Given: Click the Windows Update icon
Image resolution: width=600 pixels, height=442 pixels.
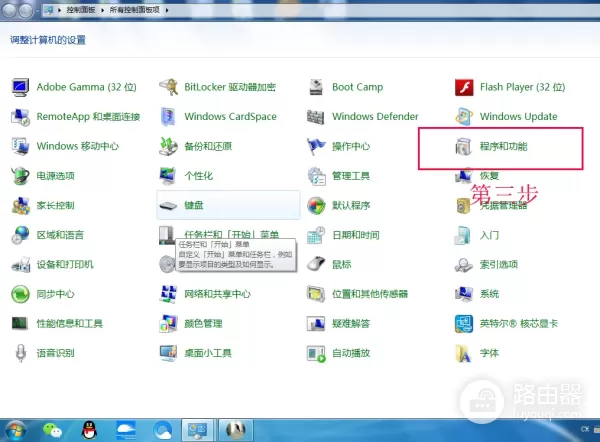Looking at the screenshot, I should pos(464,117).
